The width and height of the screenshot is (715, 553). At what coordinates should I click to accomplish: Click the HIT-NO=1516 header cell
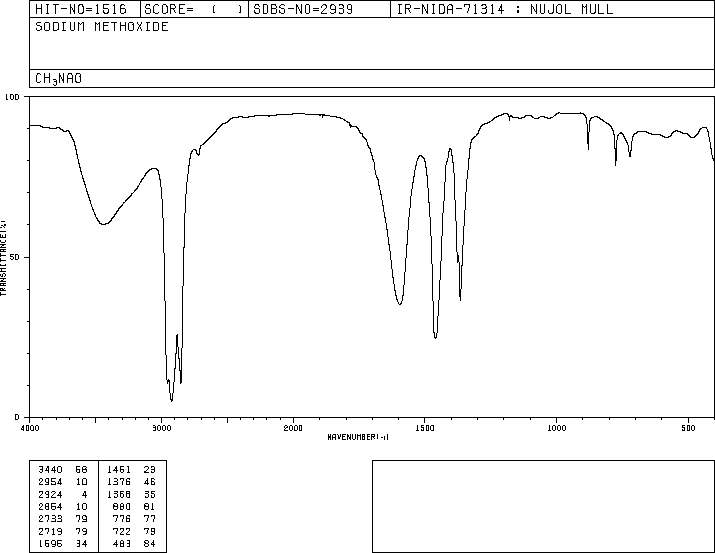pyautogui.click(x=85, y=9)
